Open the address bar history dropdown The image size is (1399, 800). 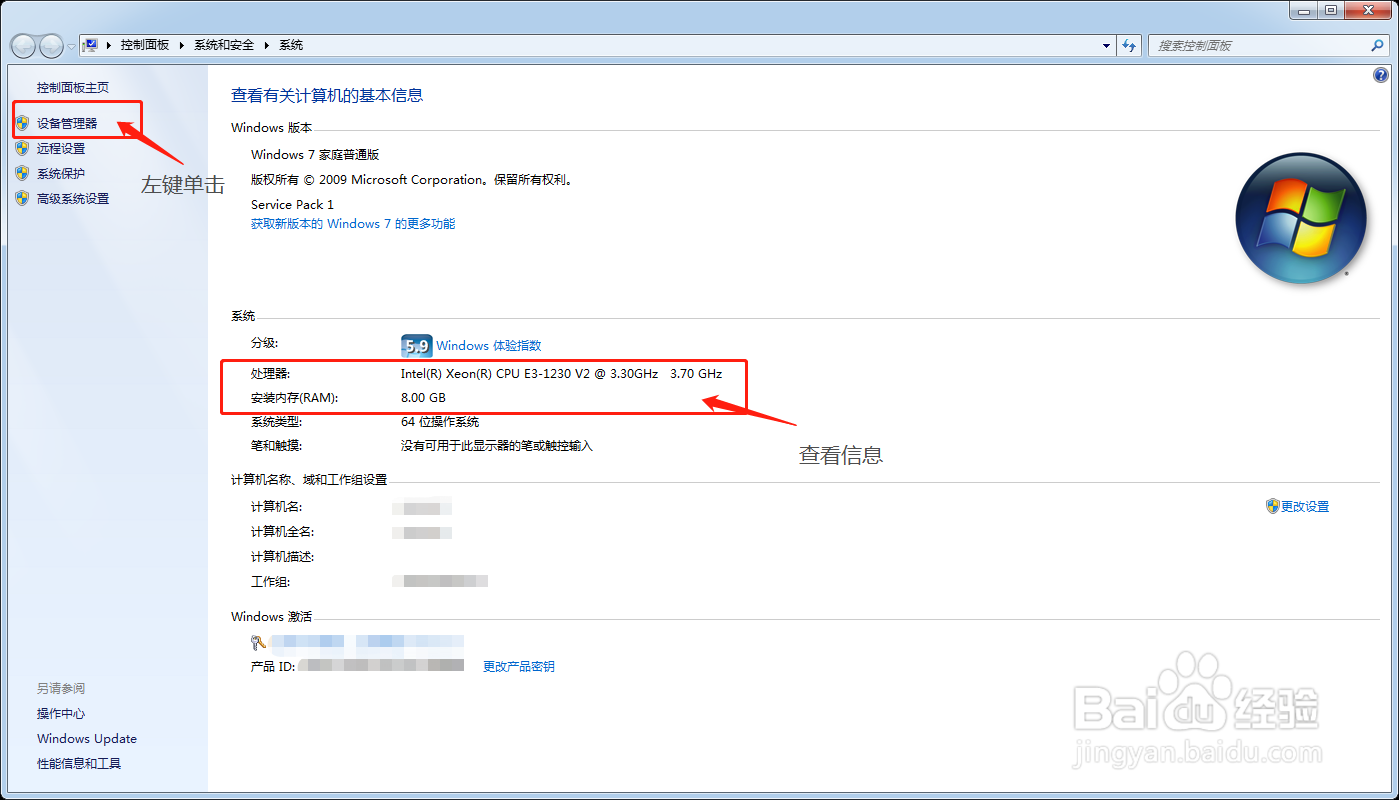1106,45
